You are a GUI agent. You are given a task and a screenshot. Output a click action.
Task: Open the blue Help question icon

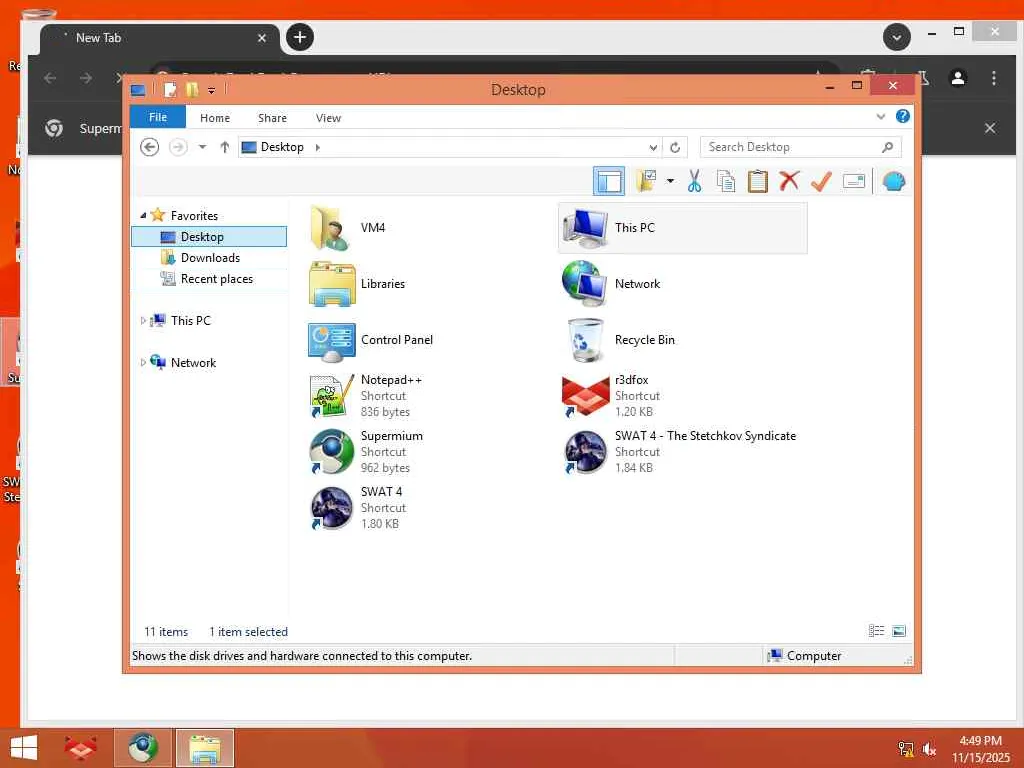coord(903,116)
